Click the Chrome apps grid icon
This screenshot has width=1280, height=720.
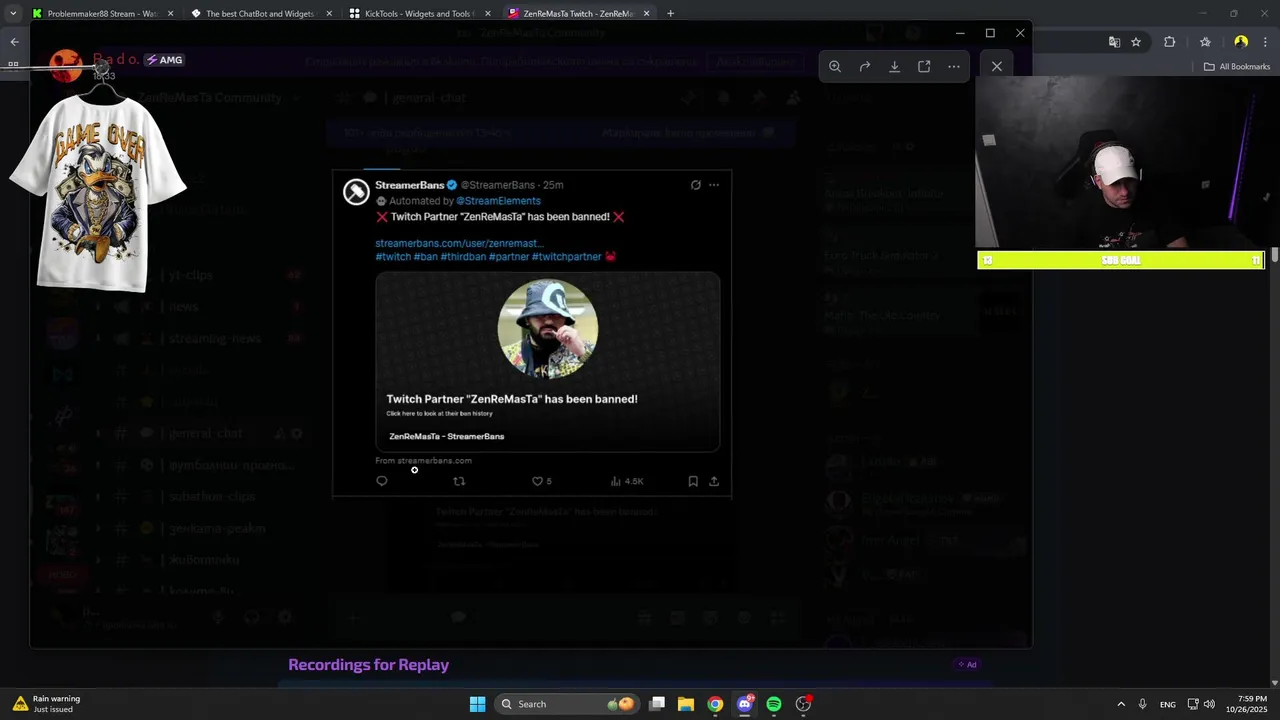[x=13, y=65]
